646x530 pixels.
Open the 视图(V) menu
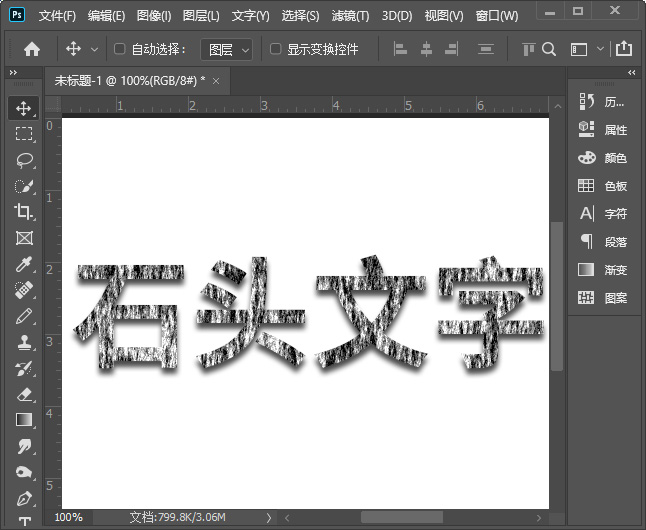click(x=444, y=16)
